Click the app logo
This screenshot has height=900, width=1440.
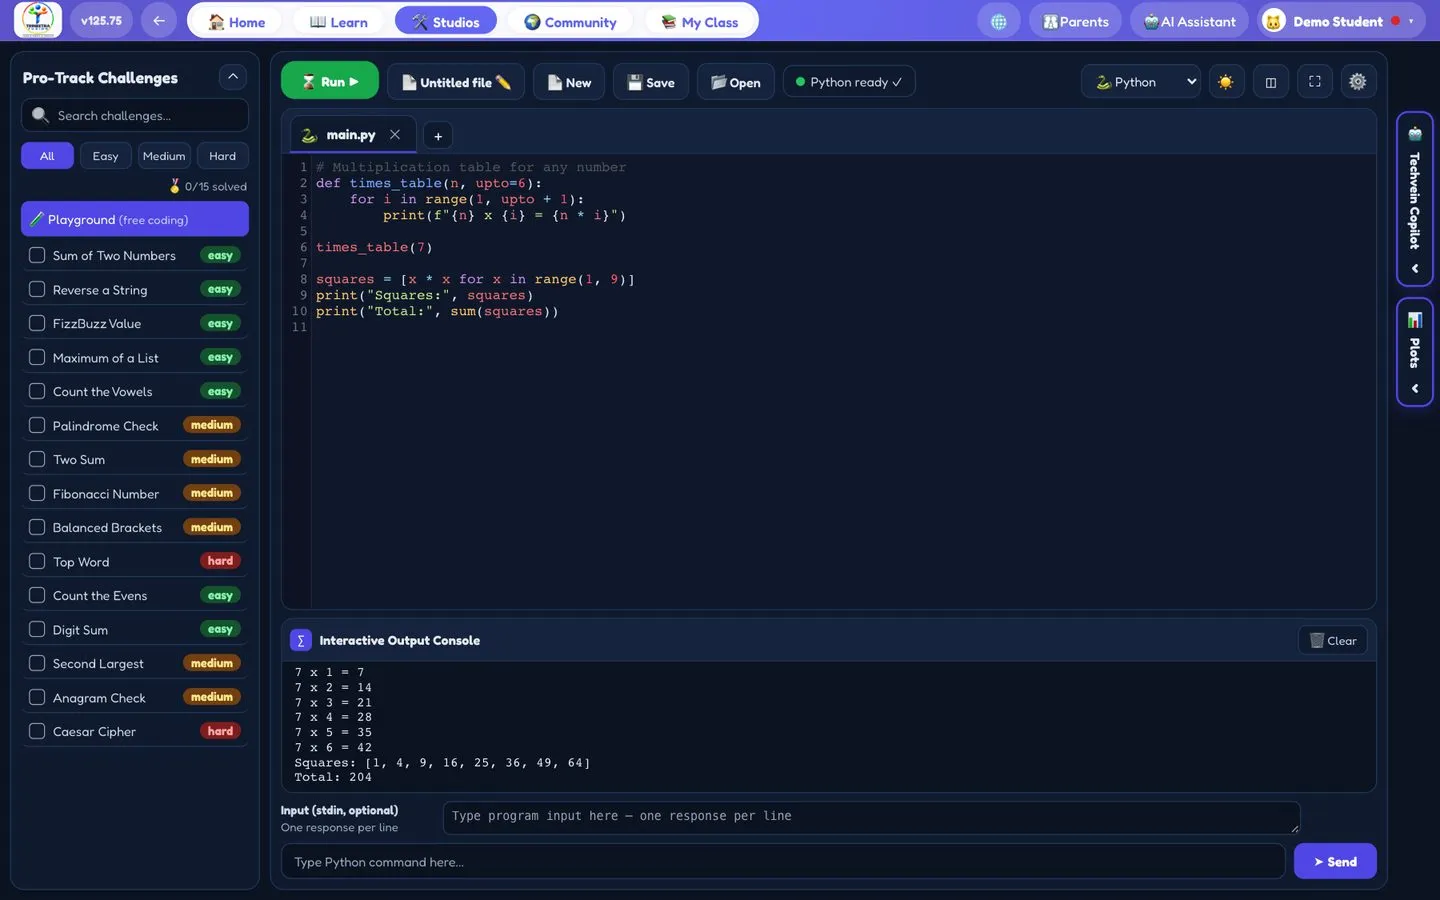[38, 20]
